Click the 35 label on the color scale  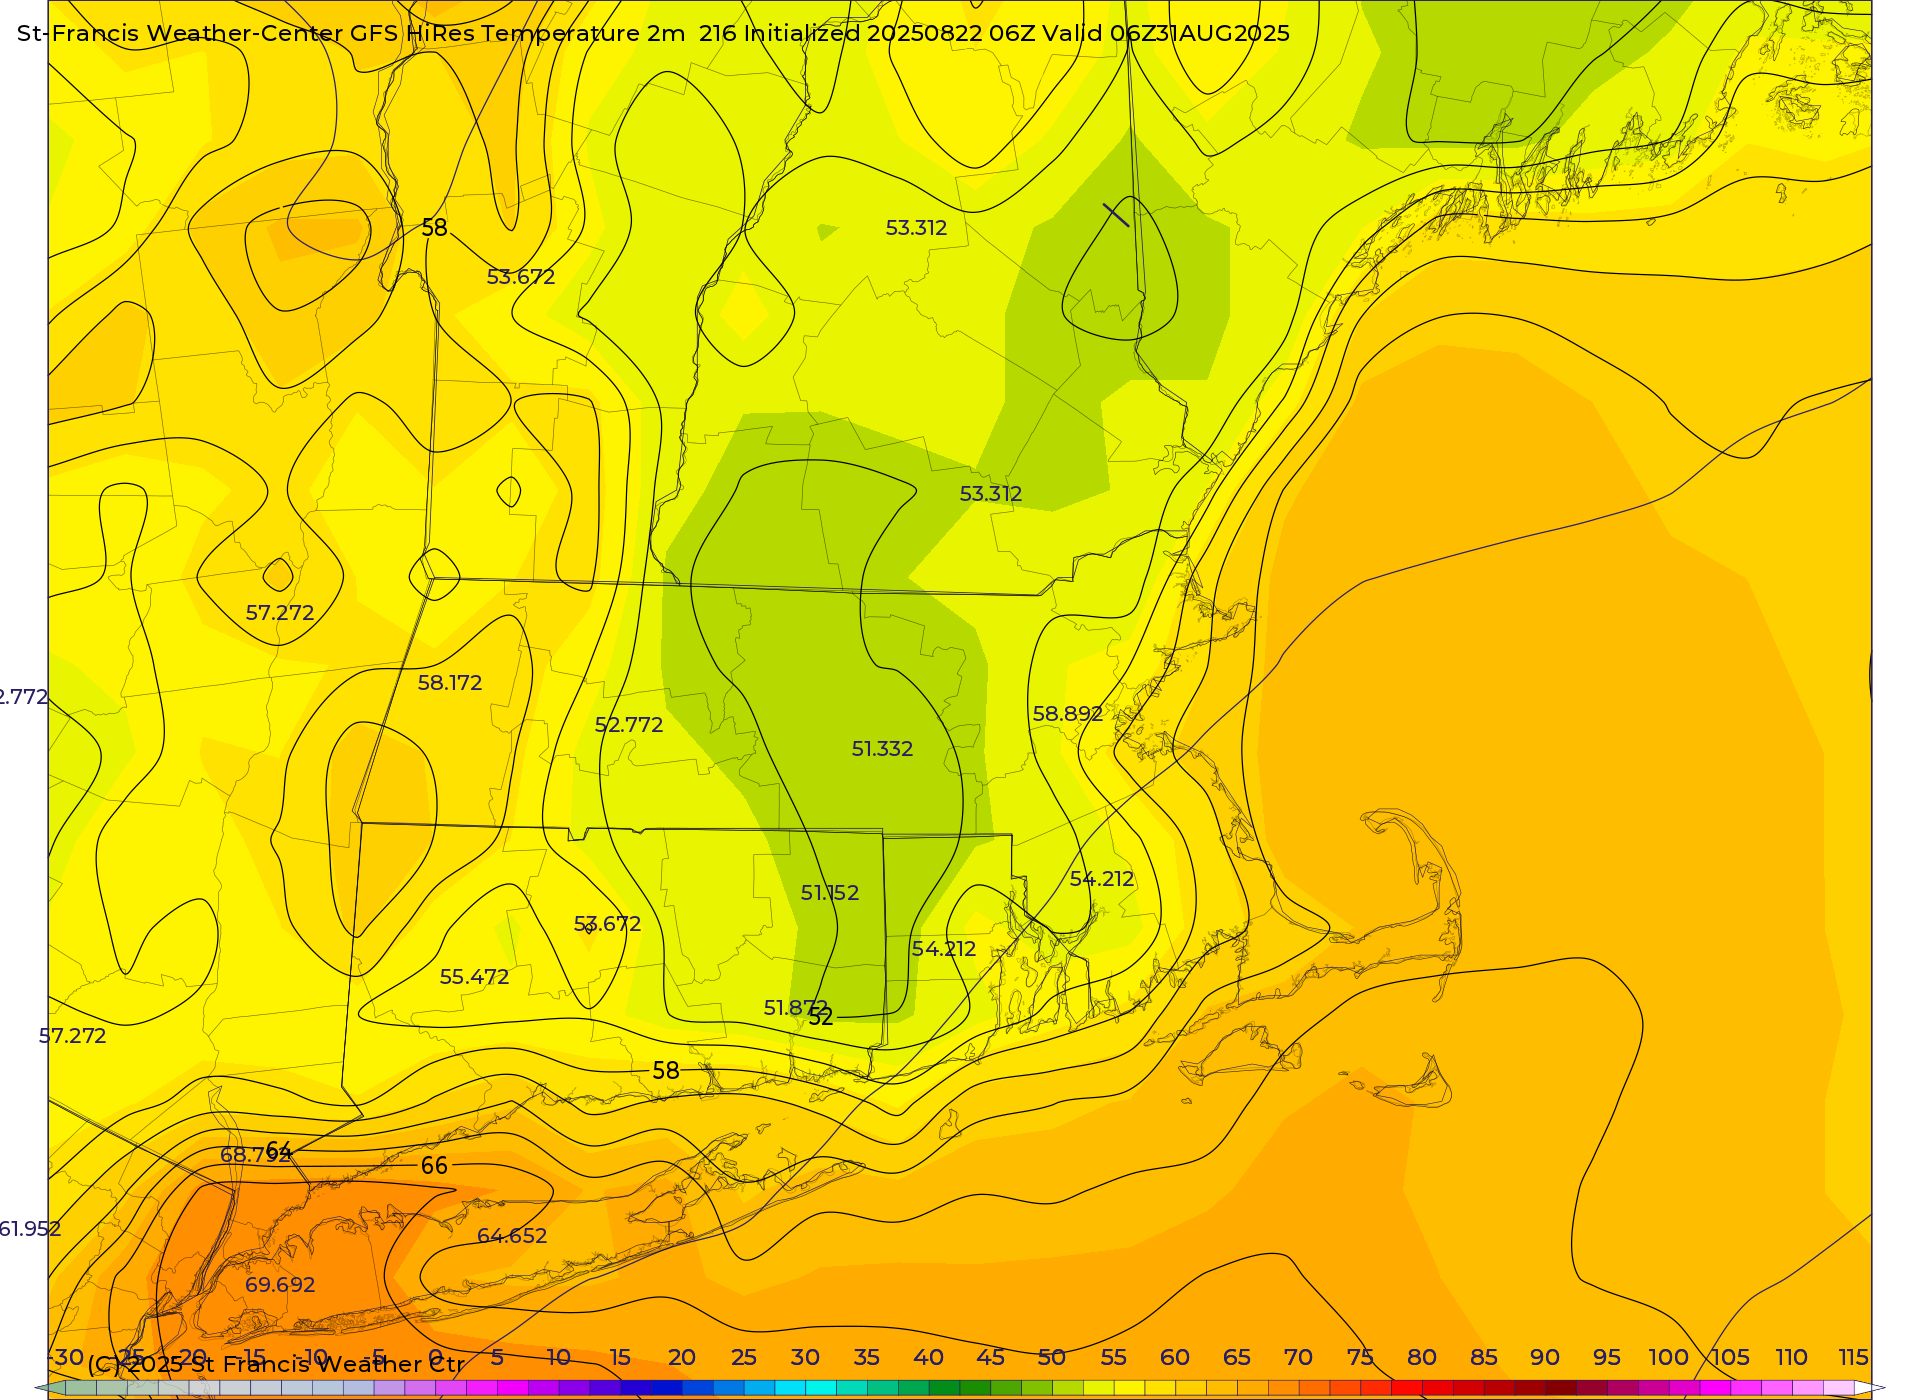867,1357
